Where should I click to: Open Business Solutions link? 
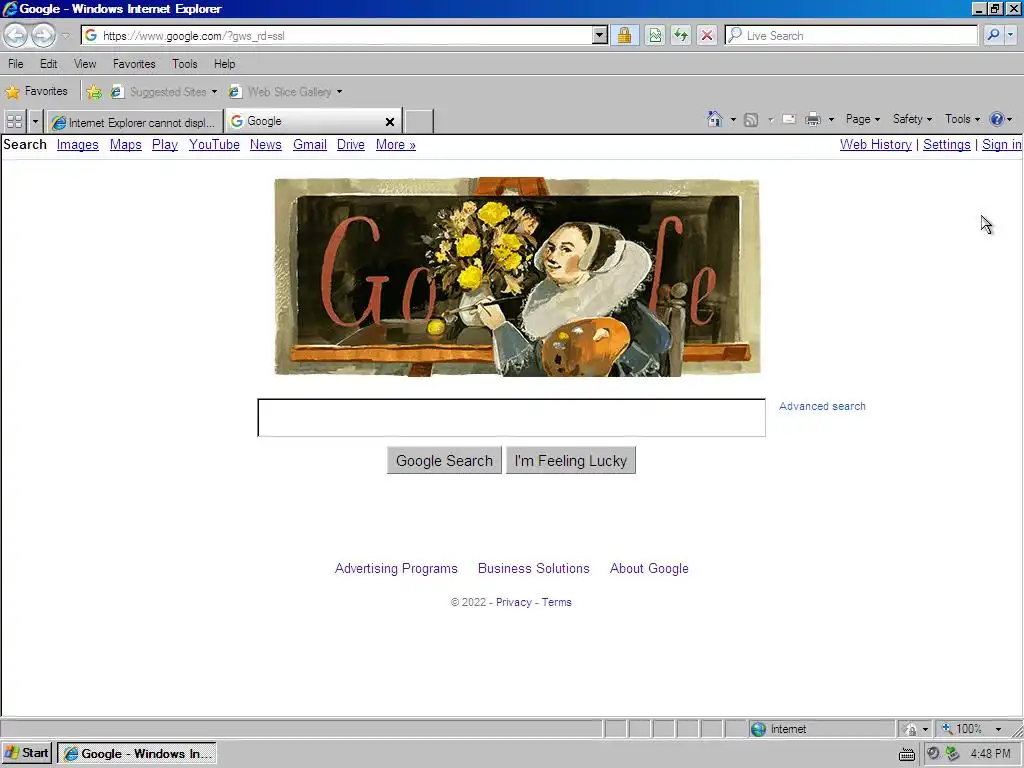(534, 569)
